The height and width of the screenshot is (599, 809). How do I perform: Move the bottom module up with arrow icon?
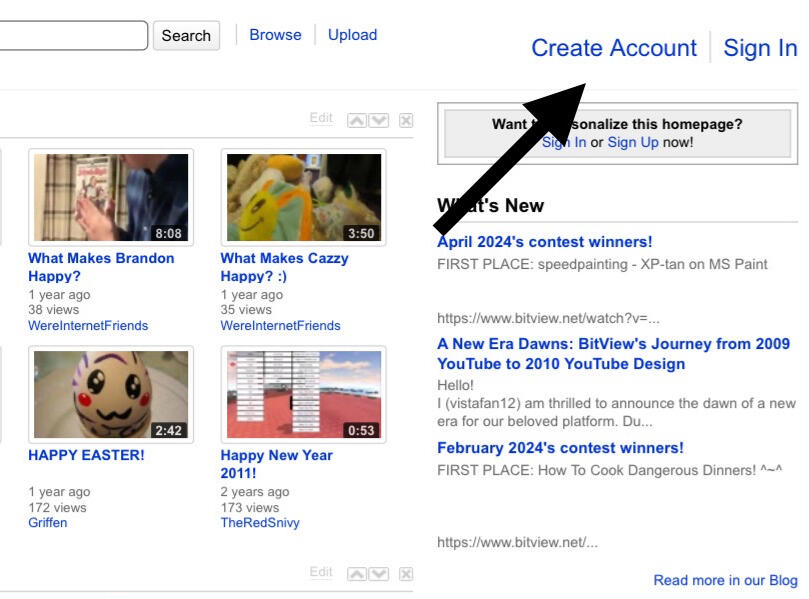click(x=357, y=574)
